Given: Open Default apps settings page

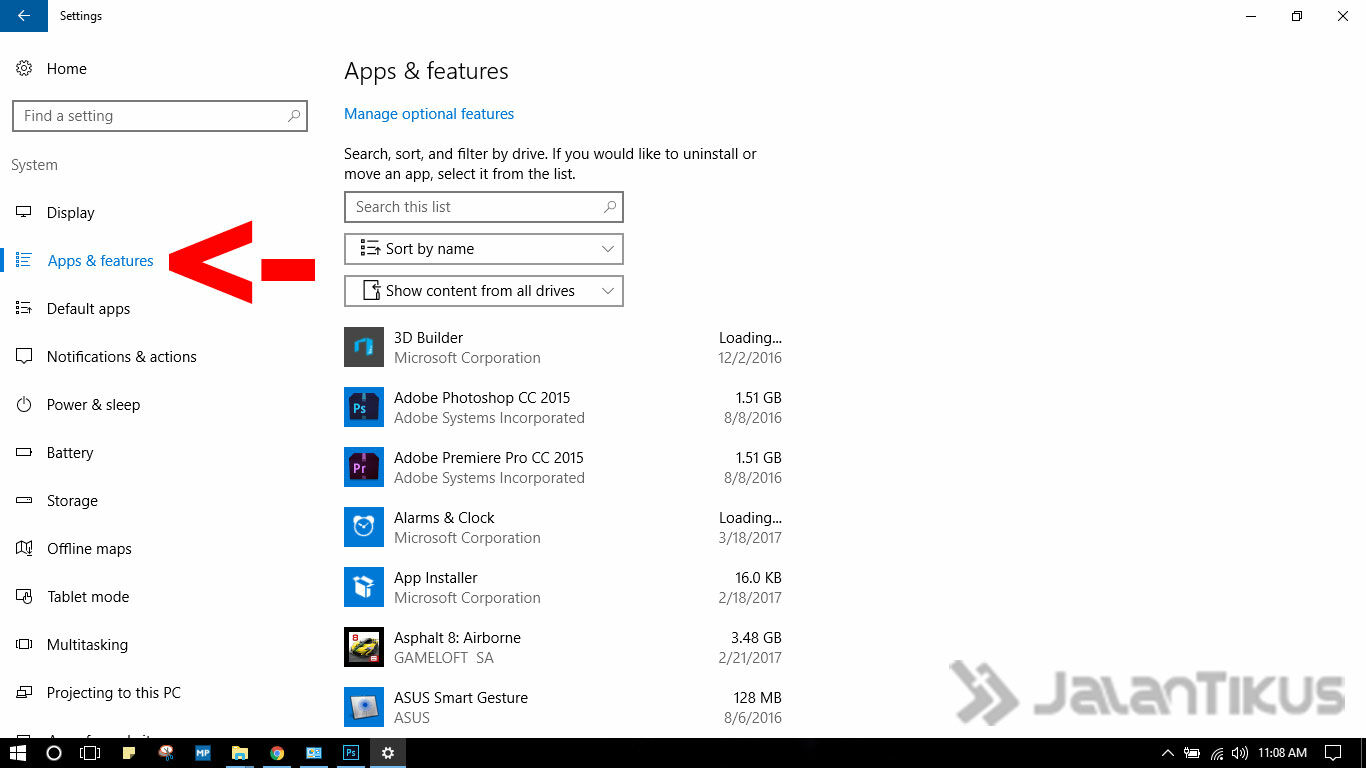Looking at the screenshot, I should point(88,309).
